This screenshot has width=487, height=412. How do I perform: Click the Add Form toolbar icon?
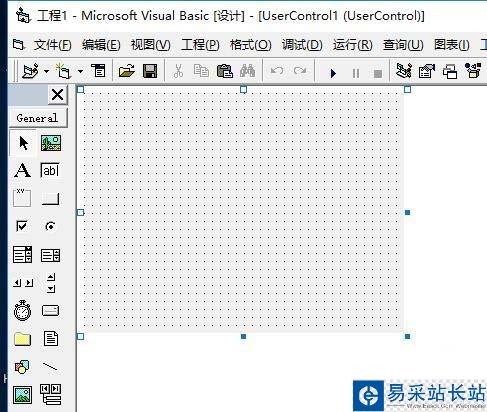tap(63, 71)
